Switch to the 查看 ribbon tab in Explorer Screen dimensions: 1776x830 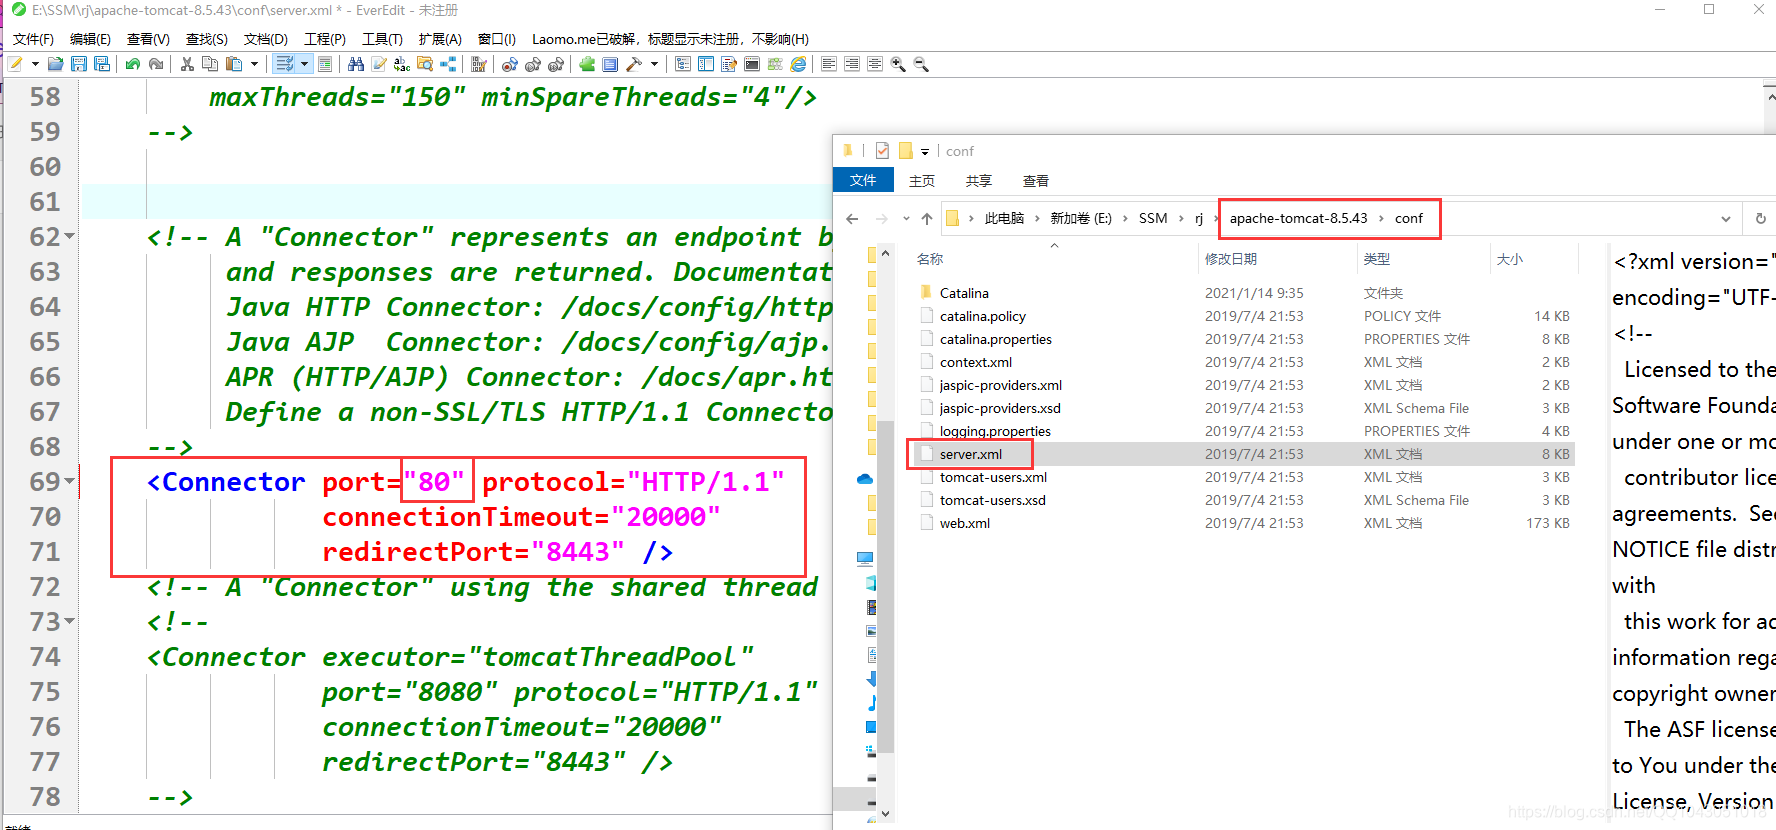(x=1036, y=181)
